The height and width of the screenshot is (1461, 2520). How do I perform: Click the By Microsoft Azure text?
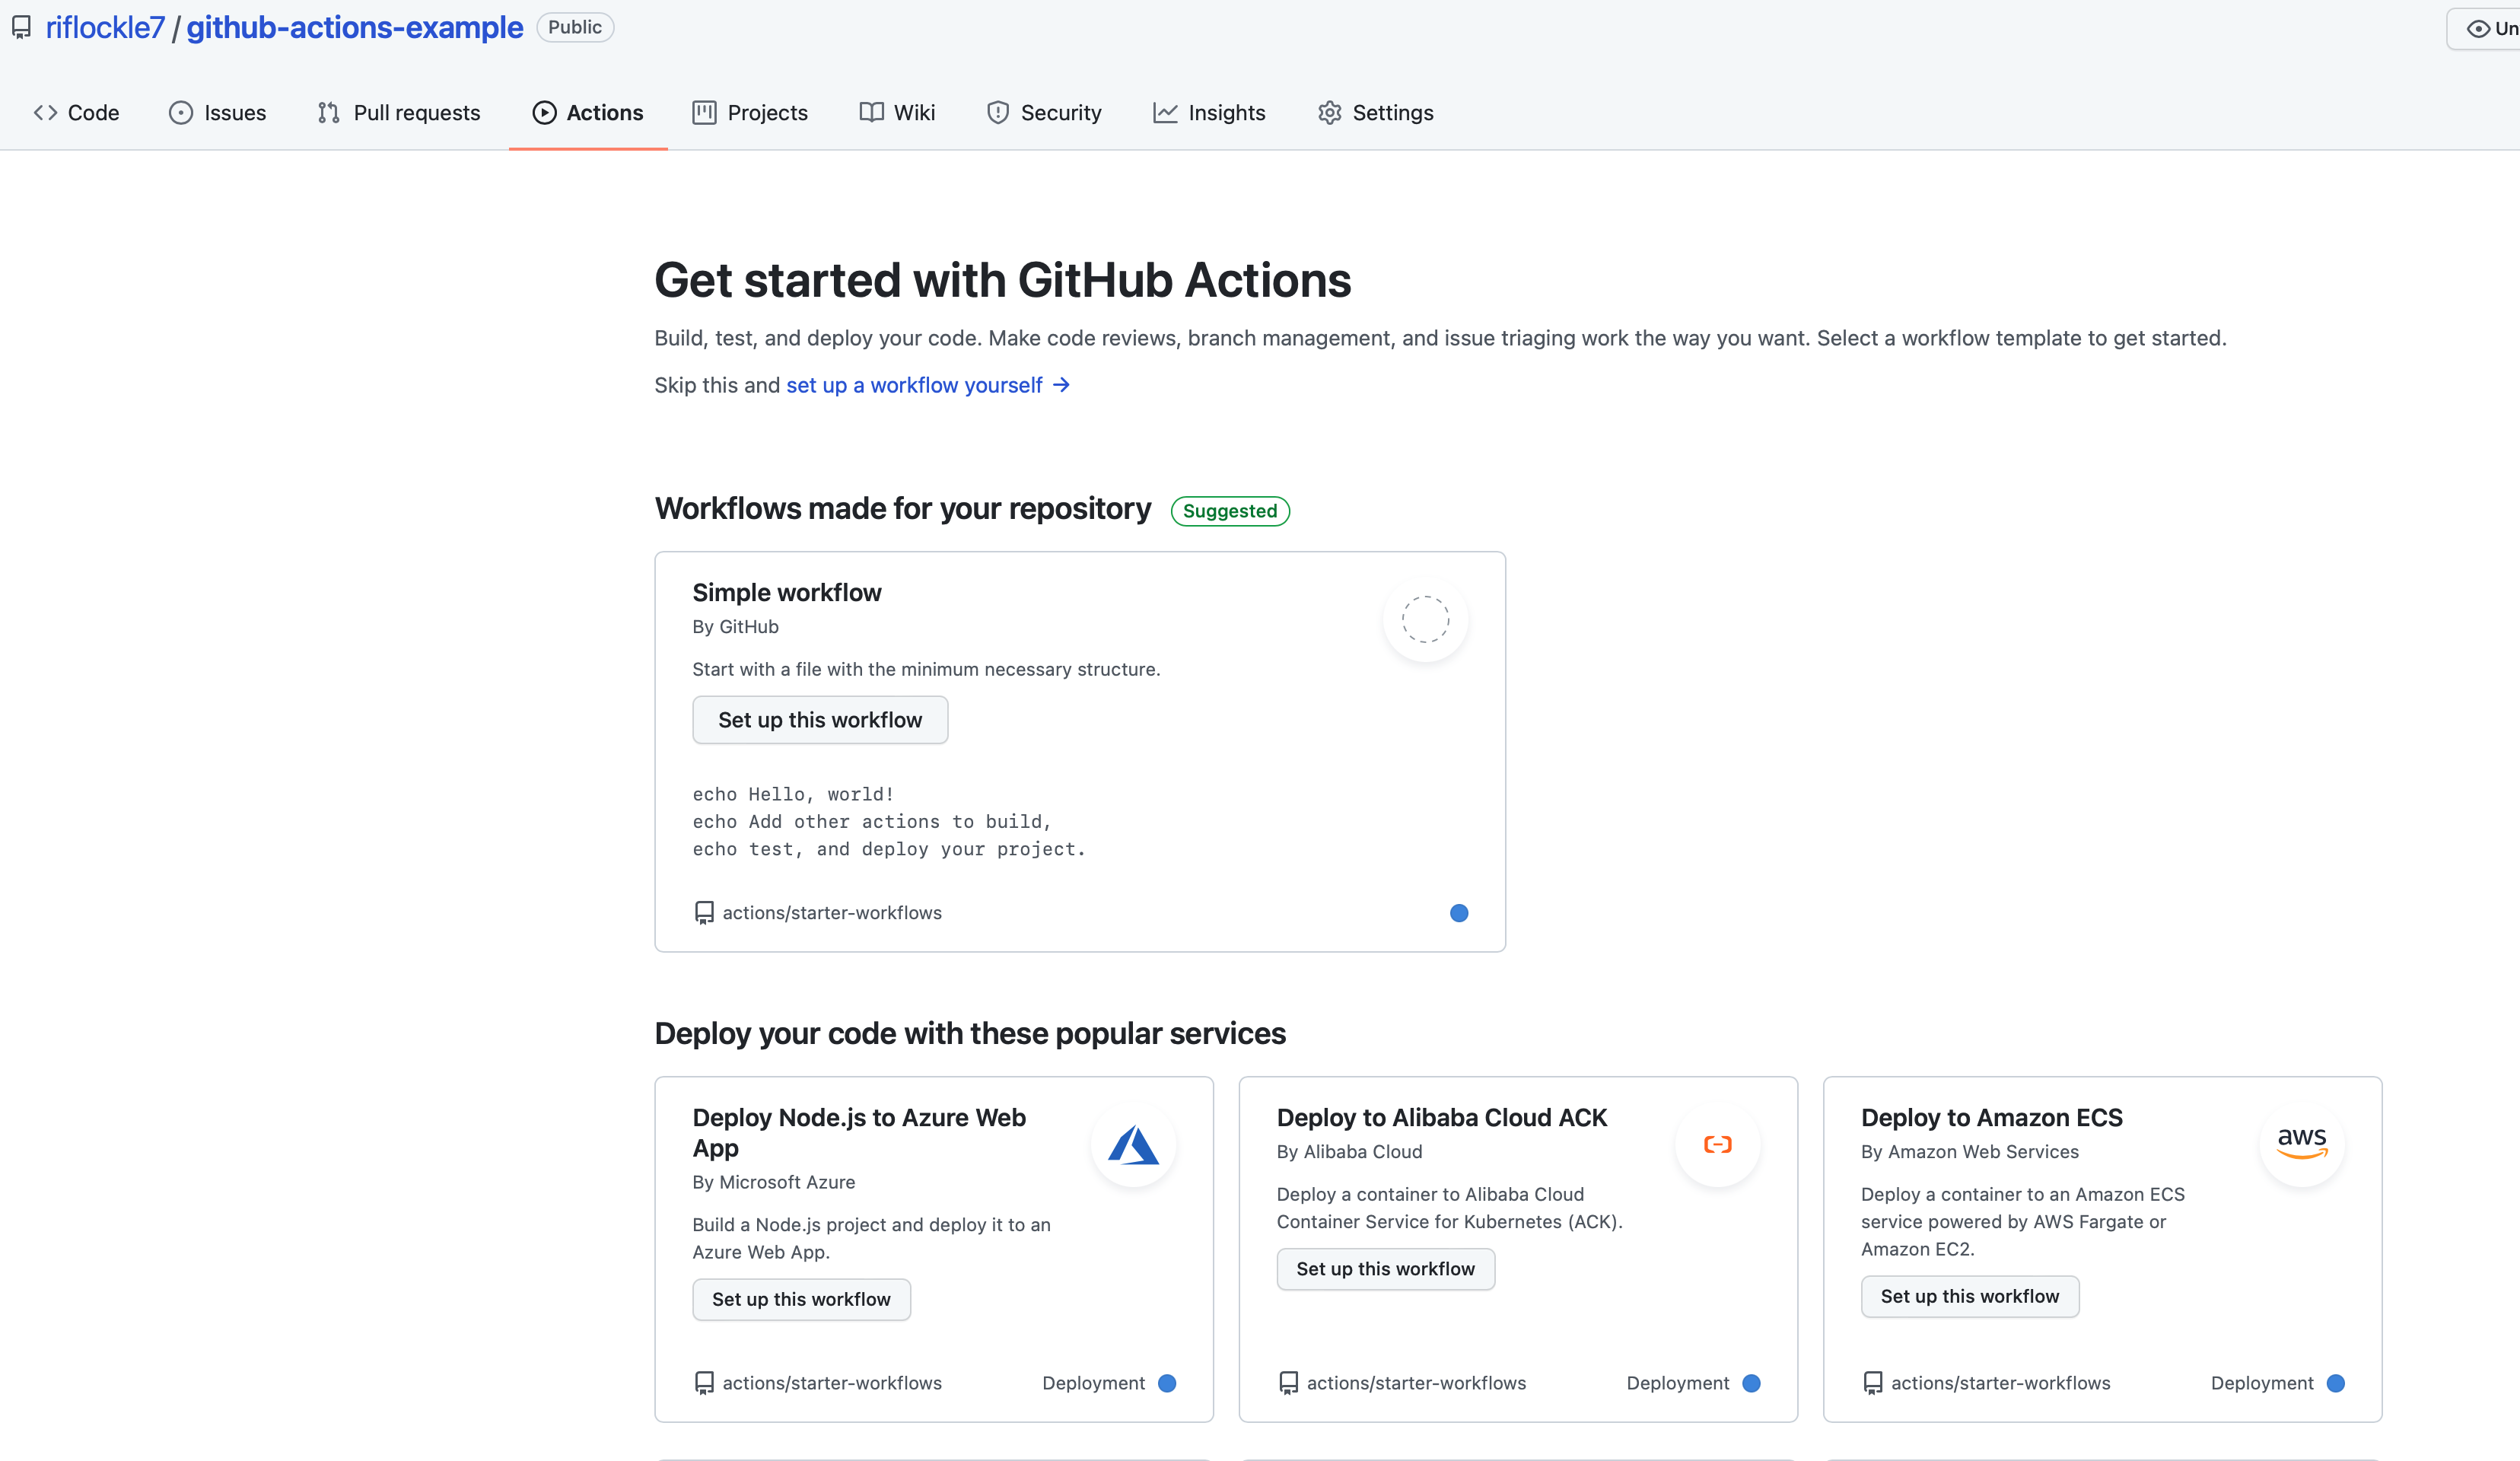(x=774, y=1182)
